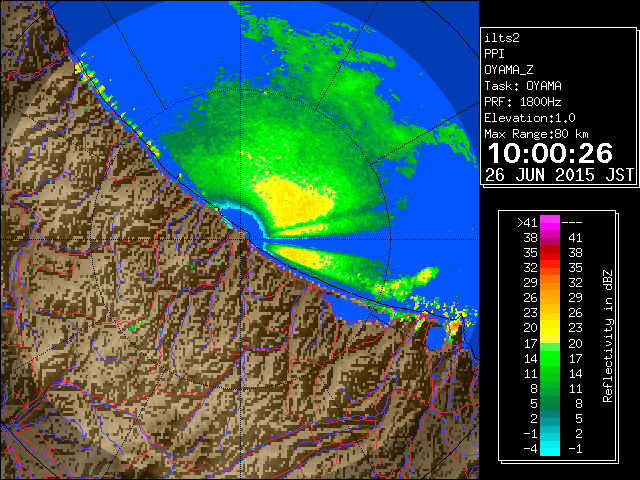Image resolution: width=640 pixels, height=480 pixels.
Task: Click the "Max Range:80 km" line
Action: coord(536,134)
